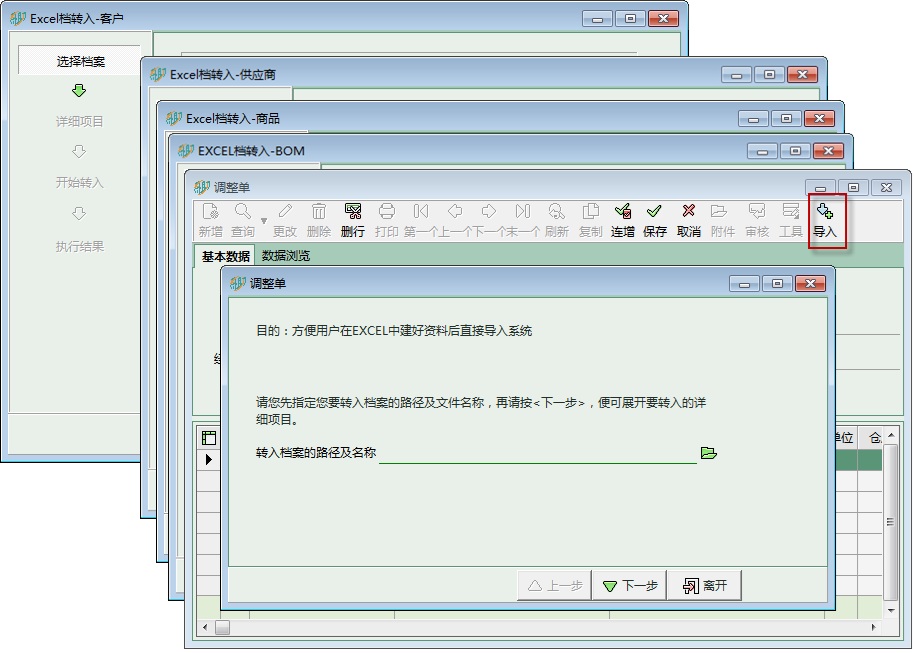Viewport: 914px width, 653px height.
Task: Click the 新增 (New) toolbar icon
Action: [210, 220]
